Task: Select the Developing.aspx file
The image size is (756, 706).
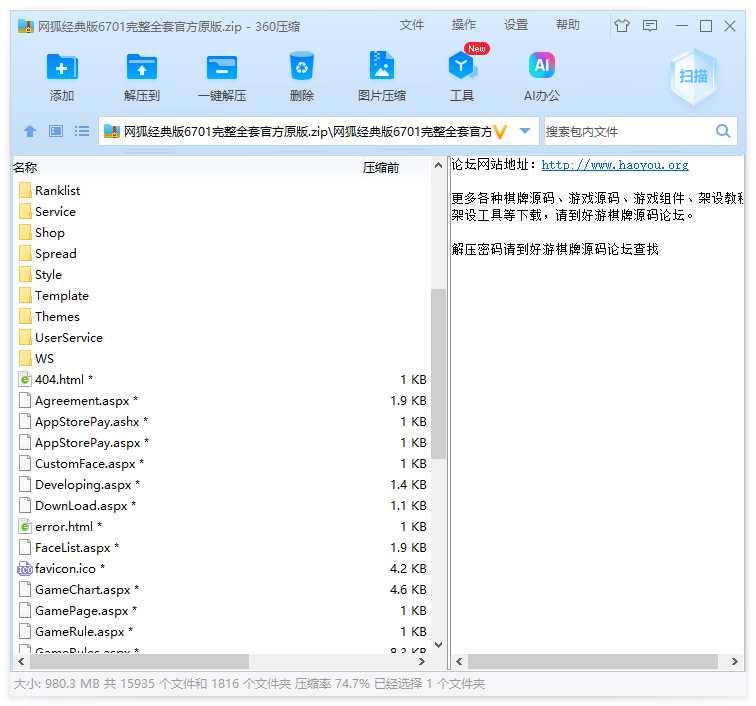Action: pos(79,485)
